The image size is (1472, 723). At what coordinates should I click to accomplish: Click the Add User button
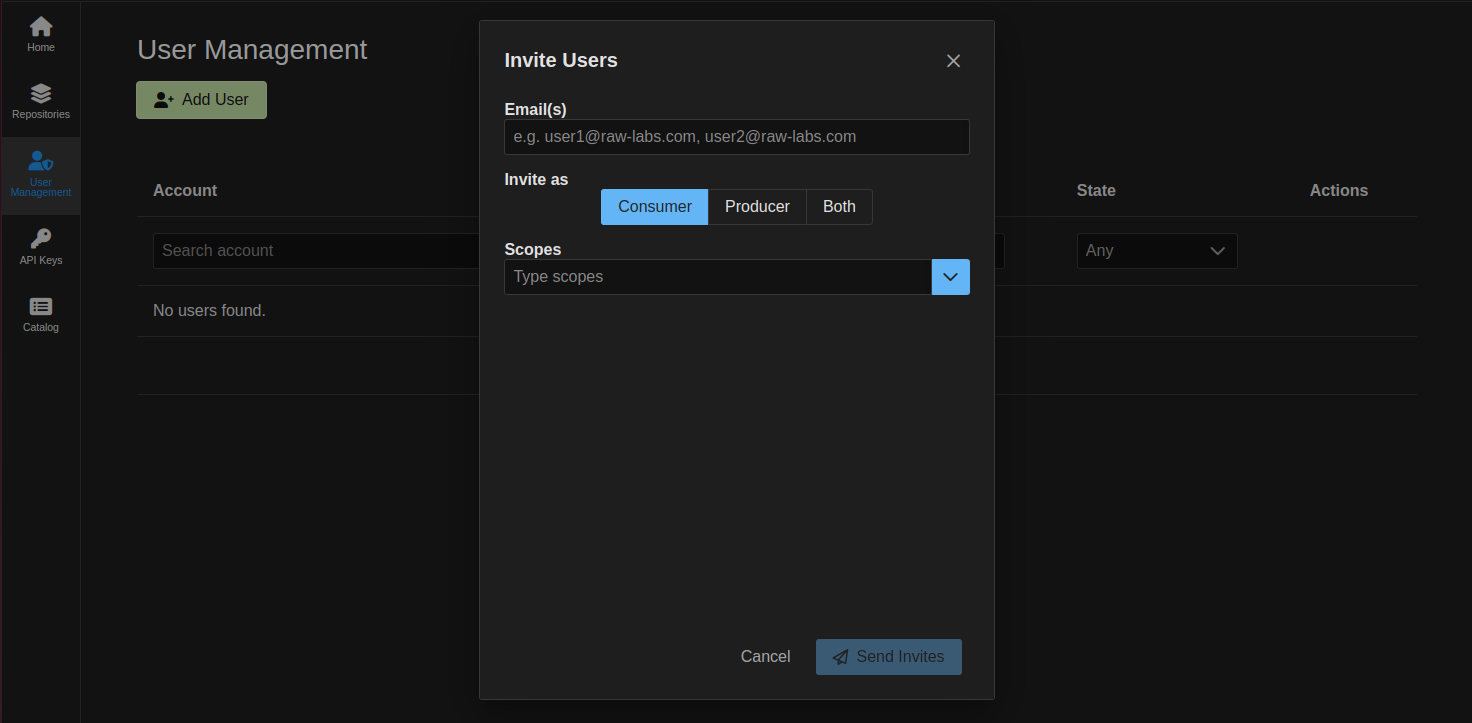click(x=201, y=100)
